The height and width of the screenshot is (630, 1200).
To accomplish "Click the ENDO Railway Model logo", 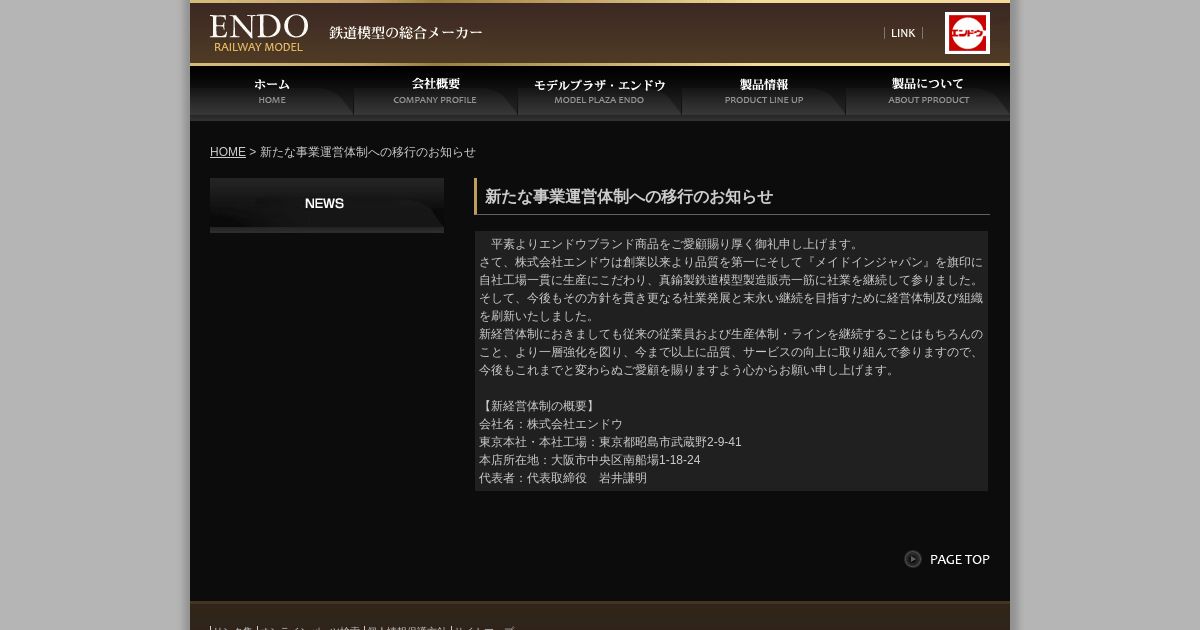I will point(259,33).
